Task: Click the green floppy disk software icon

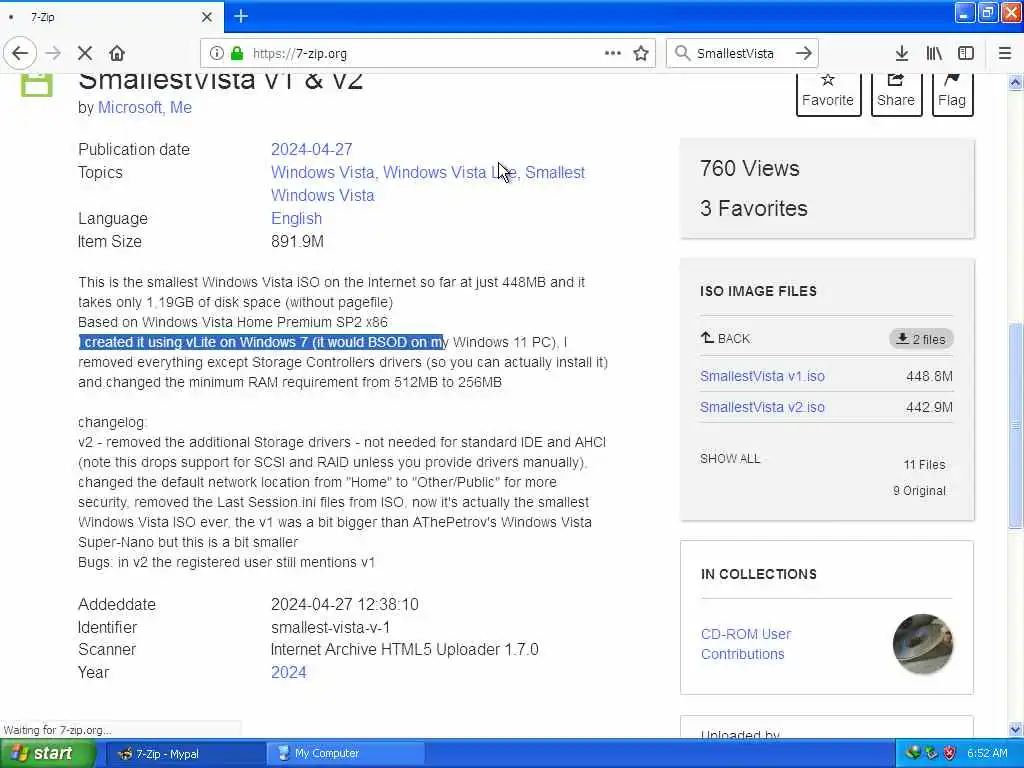Action: [37, 85]
